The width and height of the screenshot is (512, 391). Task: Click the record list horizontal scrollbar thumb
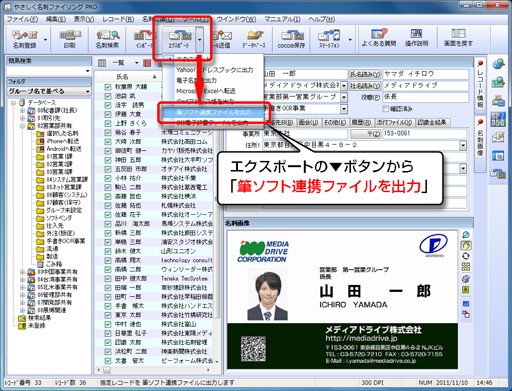107,370
